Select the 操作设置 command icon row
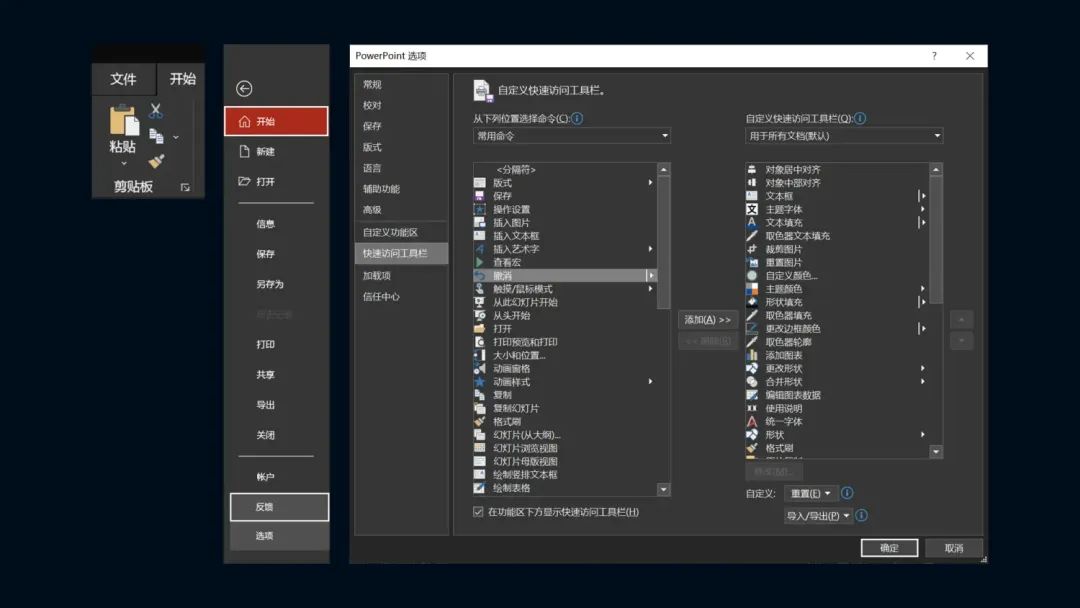Image resolution: width=1080 pixels, height=608 pixels. tap(565, 209)
